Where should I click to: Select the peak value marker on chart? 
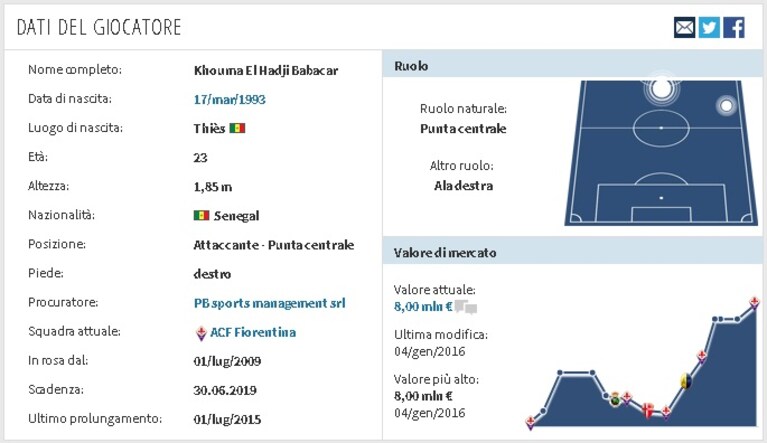pos(755,303)
